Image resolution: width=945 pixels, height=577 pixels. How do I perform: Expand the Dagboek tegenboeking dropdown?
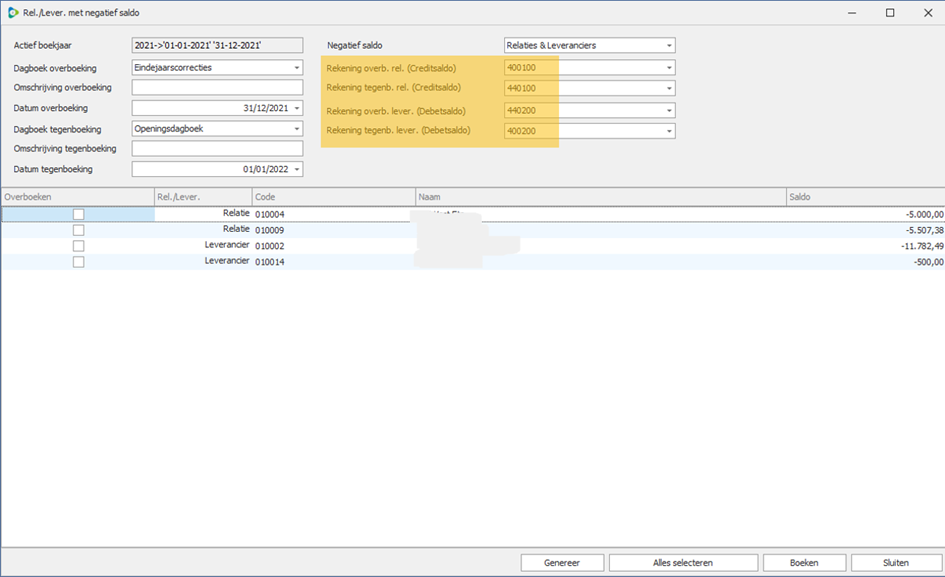pyautogui.click(x=297, y=129)
